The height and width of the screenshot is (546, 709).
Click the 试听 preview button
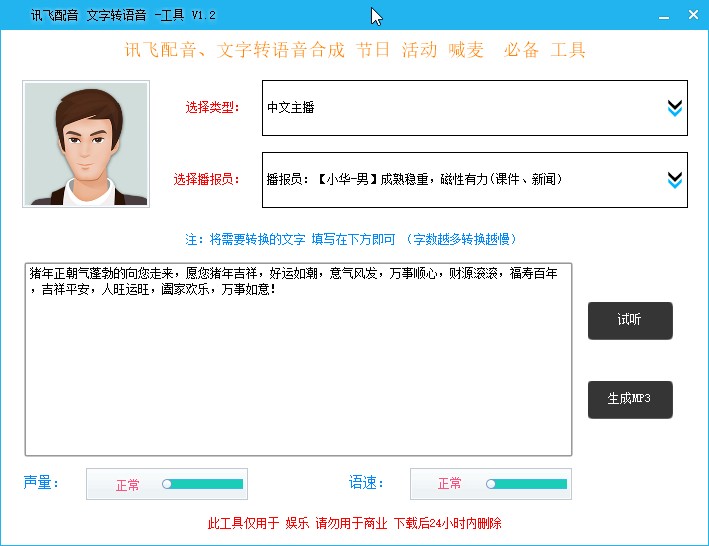pos(630,320)
